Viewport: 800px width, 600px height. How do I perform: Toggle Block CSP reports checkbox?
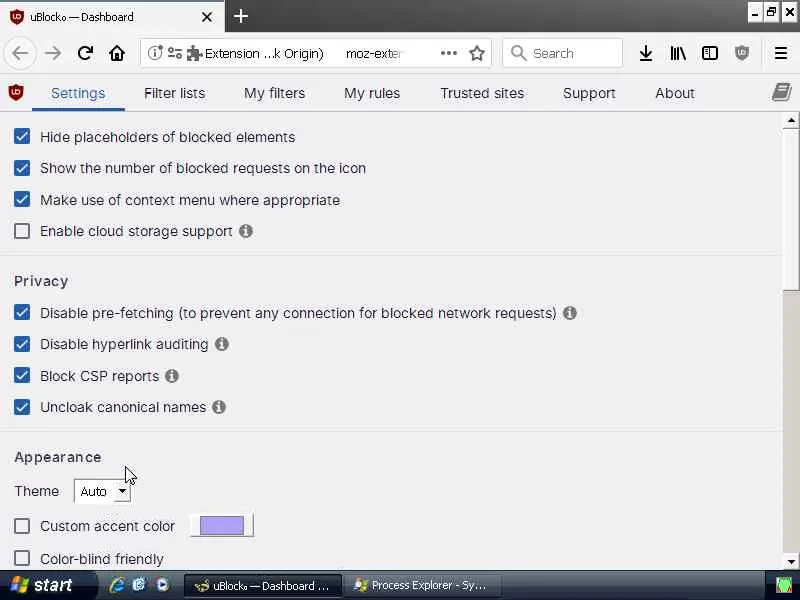click(x=22, y=376)
